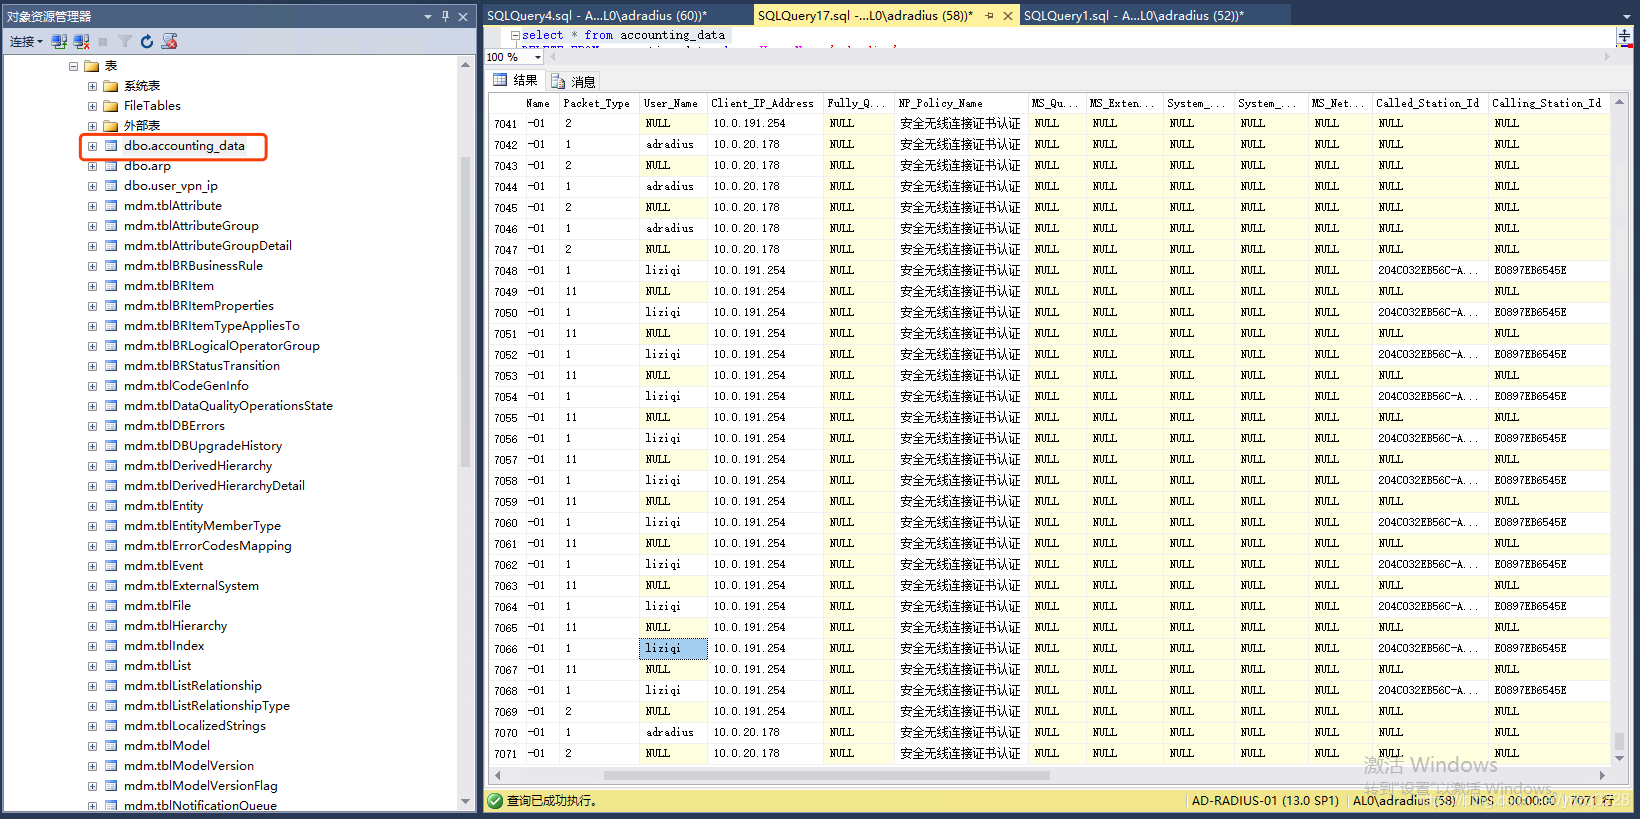
Task: Click the table icon beside mdm.tblEvent
Action: click(111, 566)
